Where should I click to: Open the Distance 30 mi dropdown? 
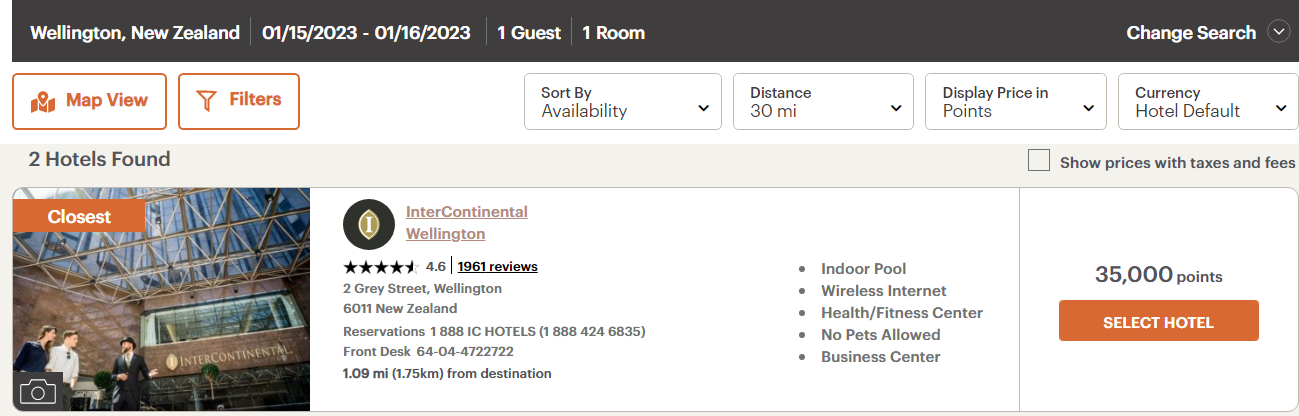824,102
